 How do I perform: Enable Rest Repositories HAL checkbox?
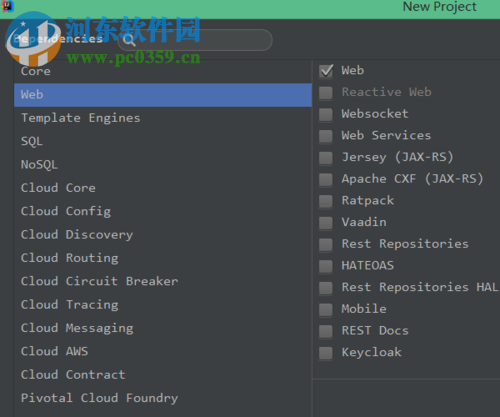326,288
